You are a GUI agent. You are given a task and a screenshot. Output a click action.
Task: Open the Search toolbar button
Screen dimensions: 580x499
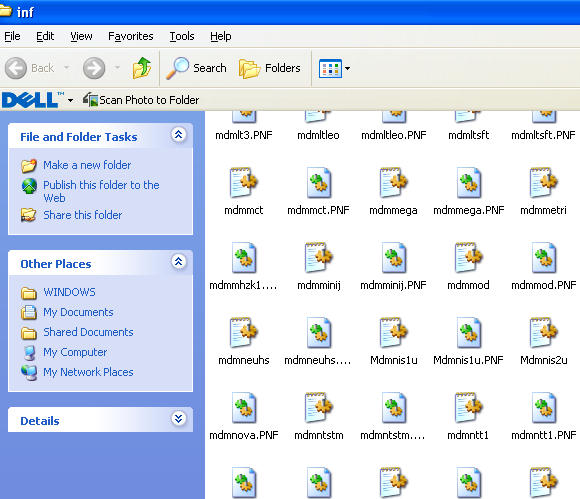(x=196, y=68)
